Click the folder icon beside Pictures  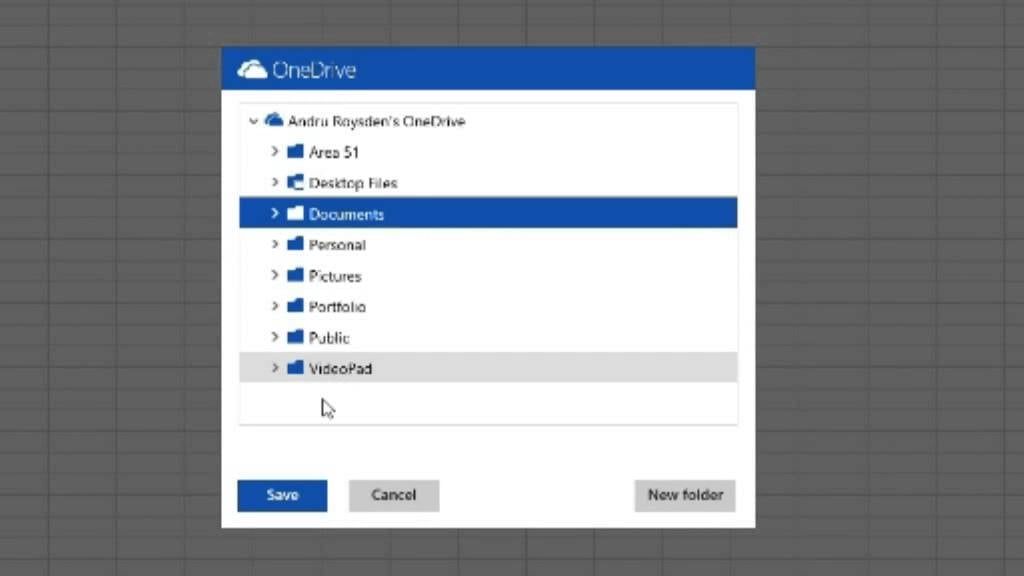tap(295, 274)
